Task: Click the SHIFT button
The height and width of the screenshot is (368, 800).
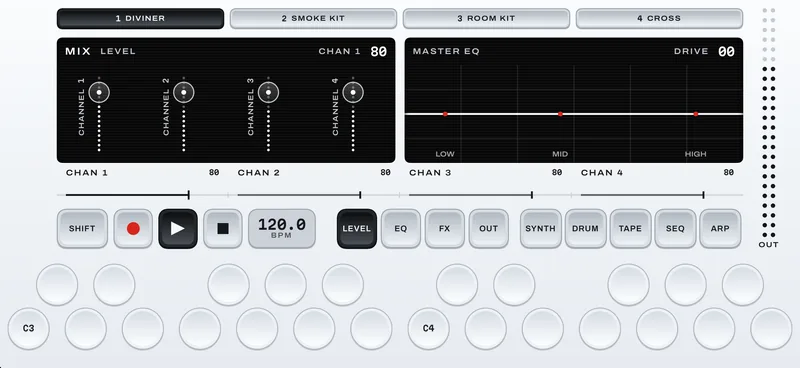Action: tap(82, 229)
